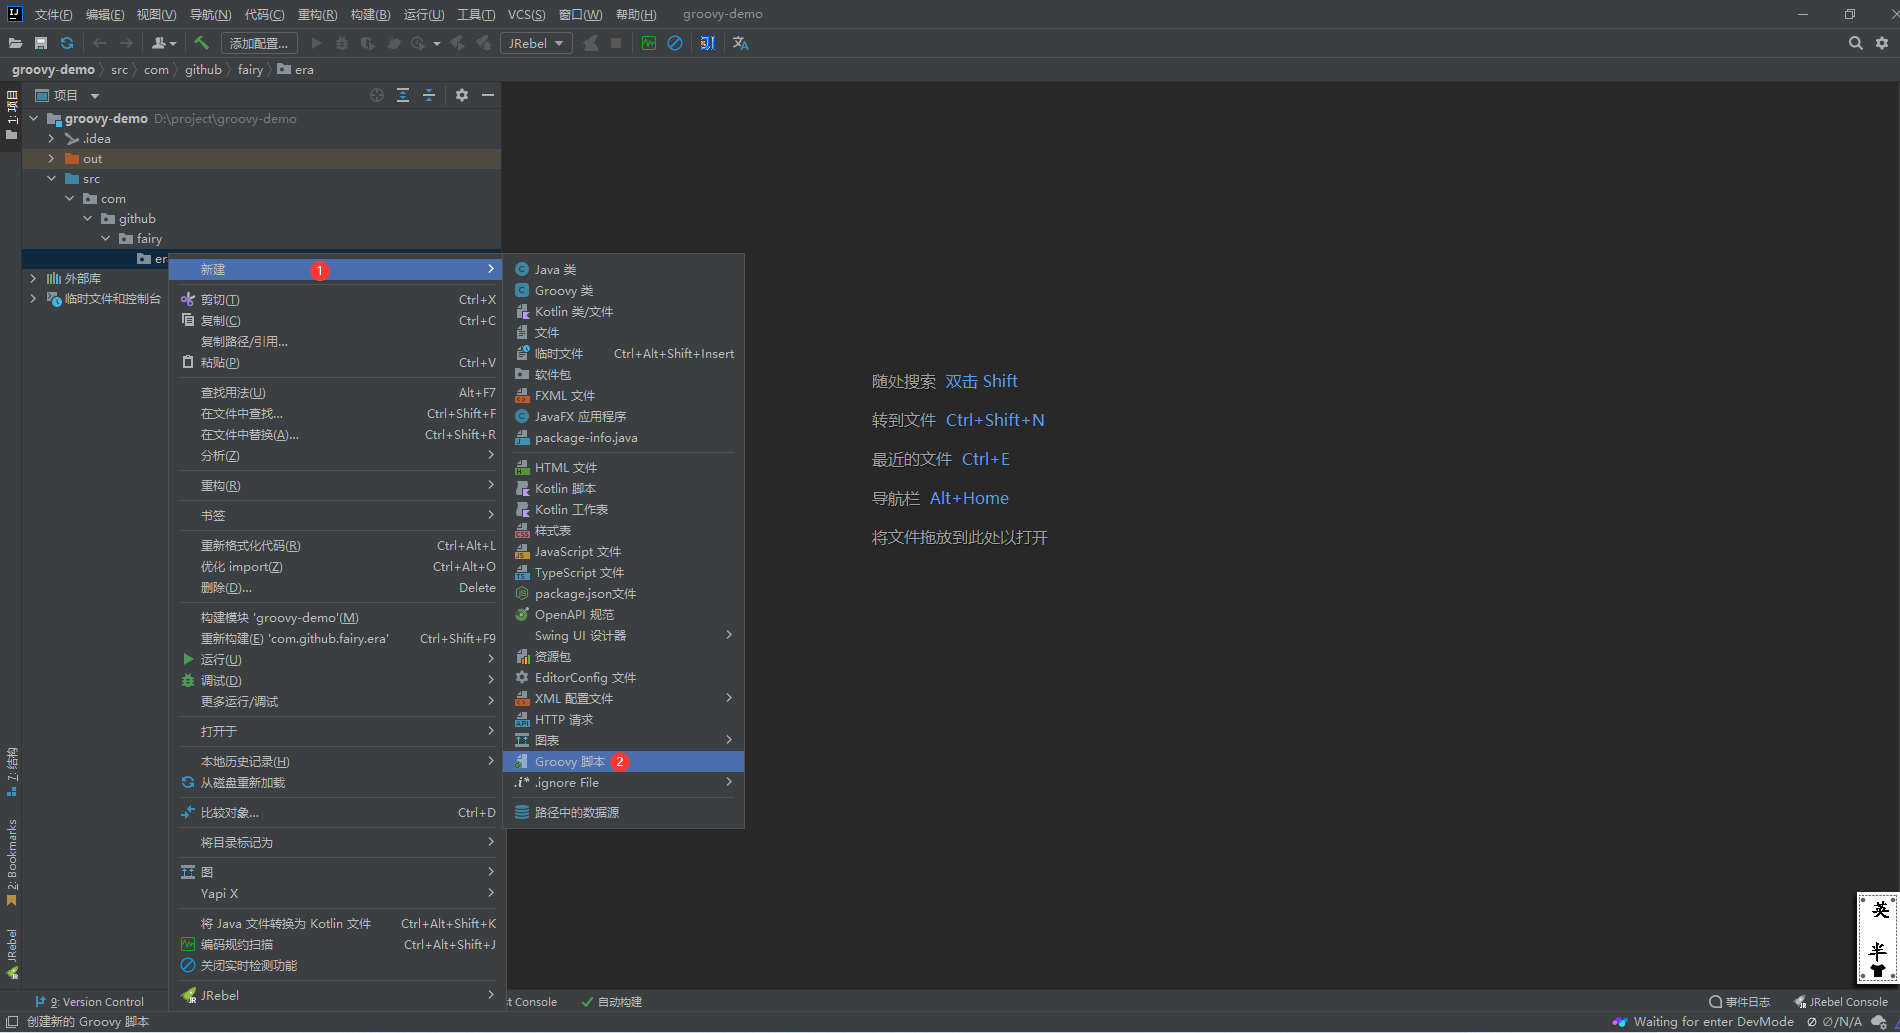The height and width of the screenshot is (1033, 1900).
Task: Open JRebel Console in status bar
Action: tap(1840, 1001)
